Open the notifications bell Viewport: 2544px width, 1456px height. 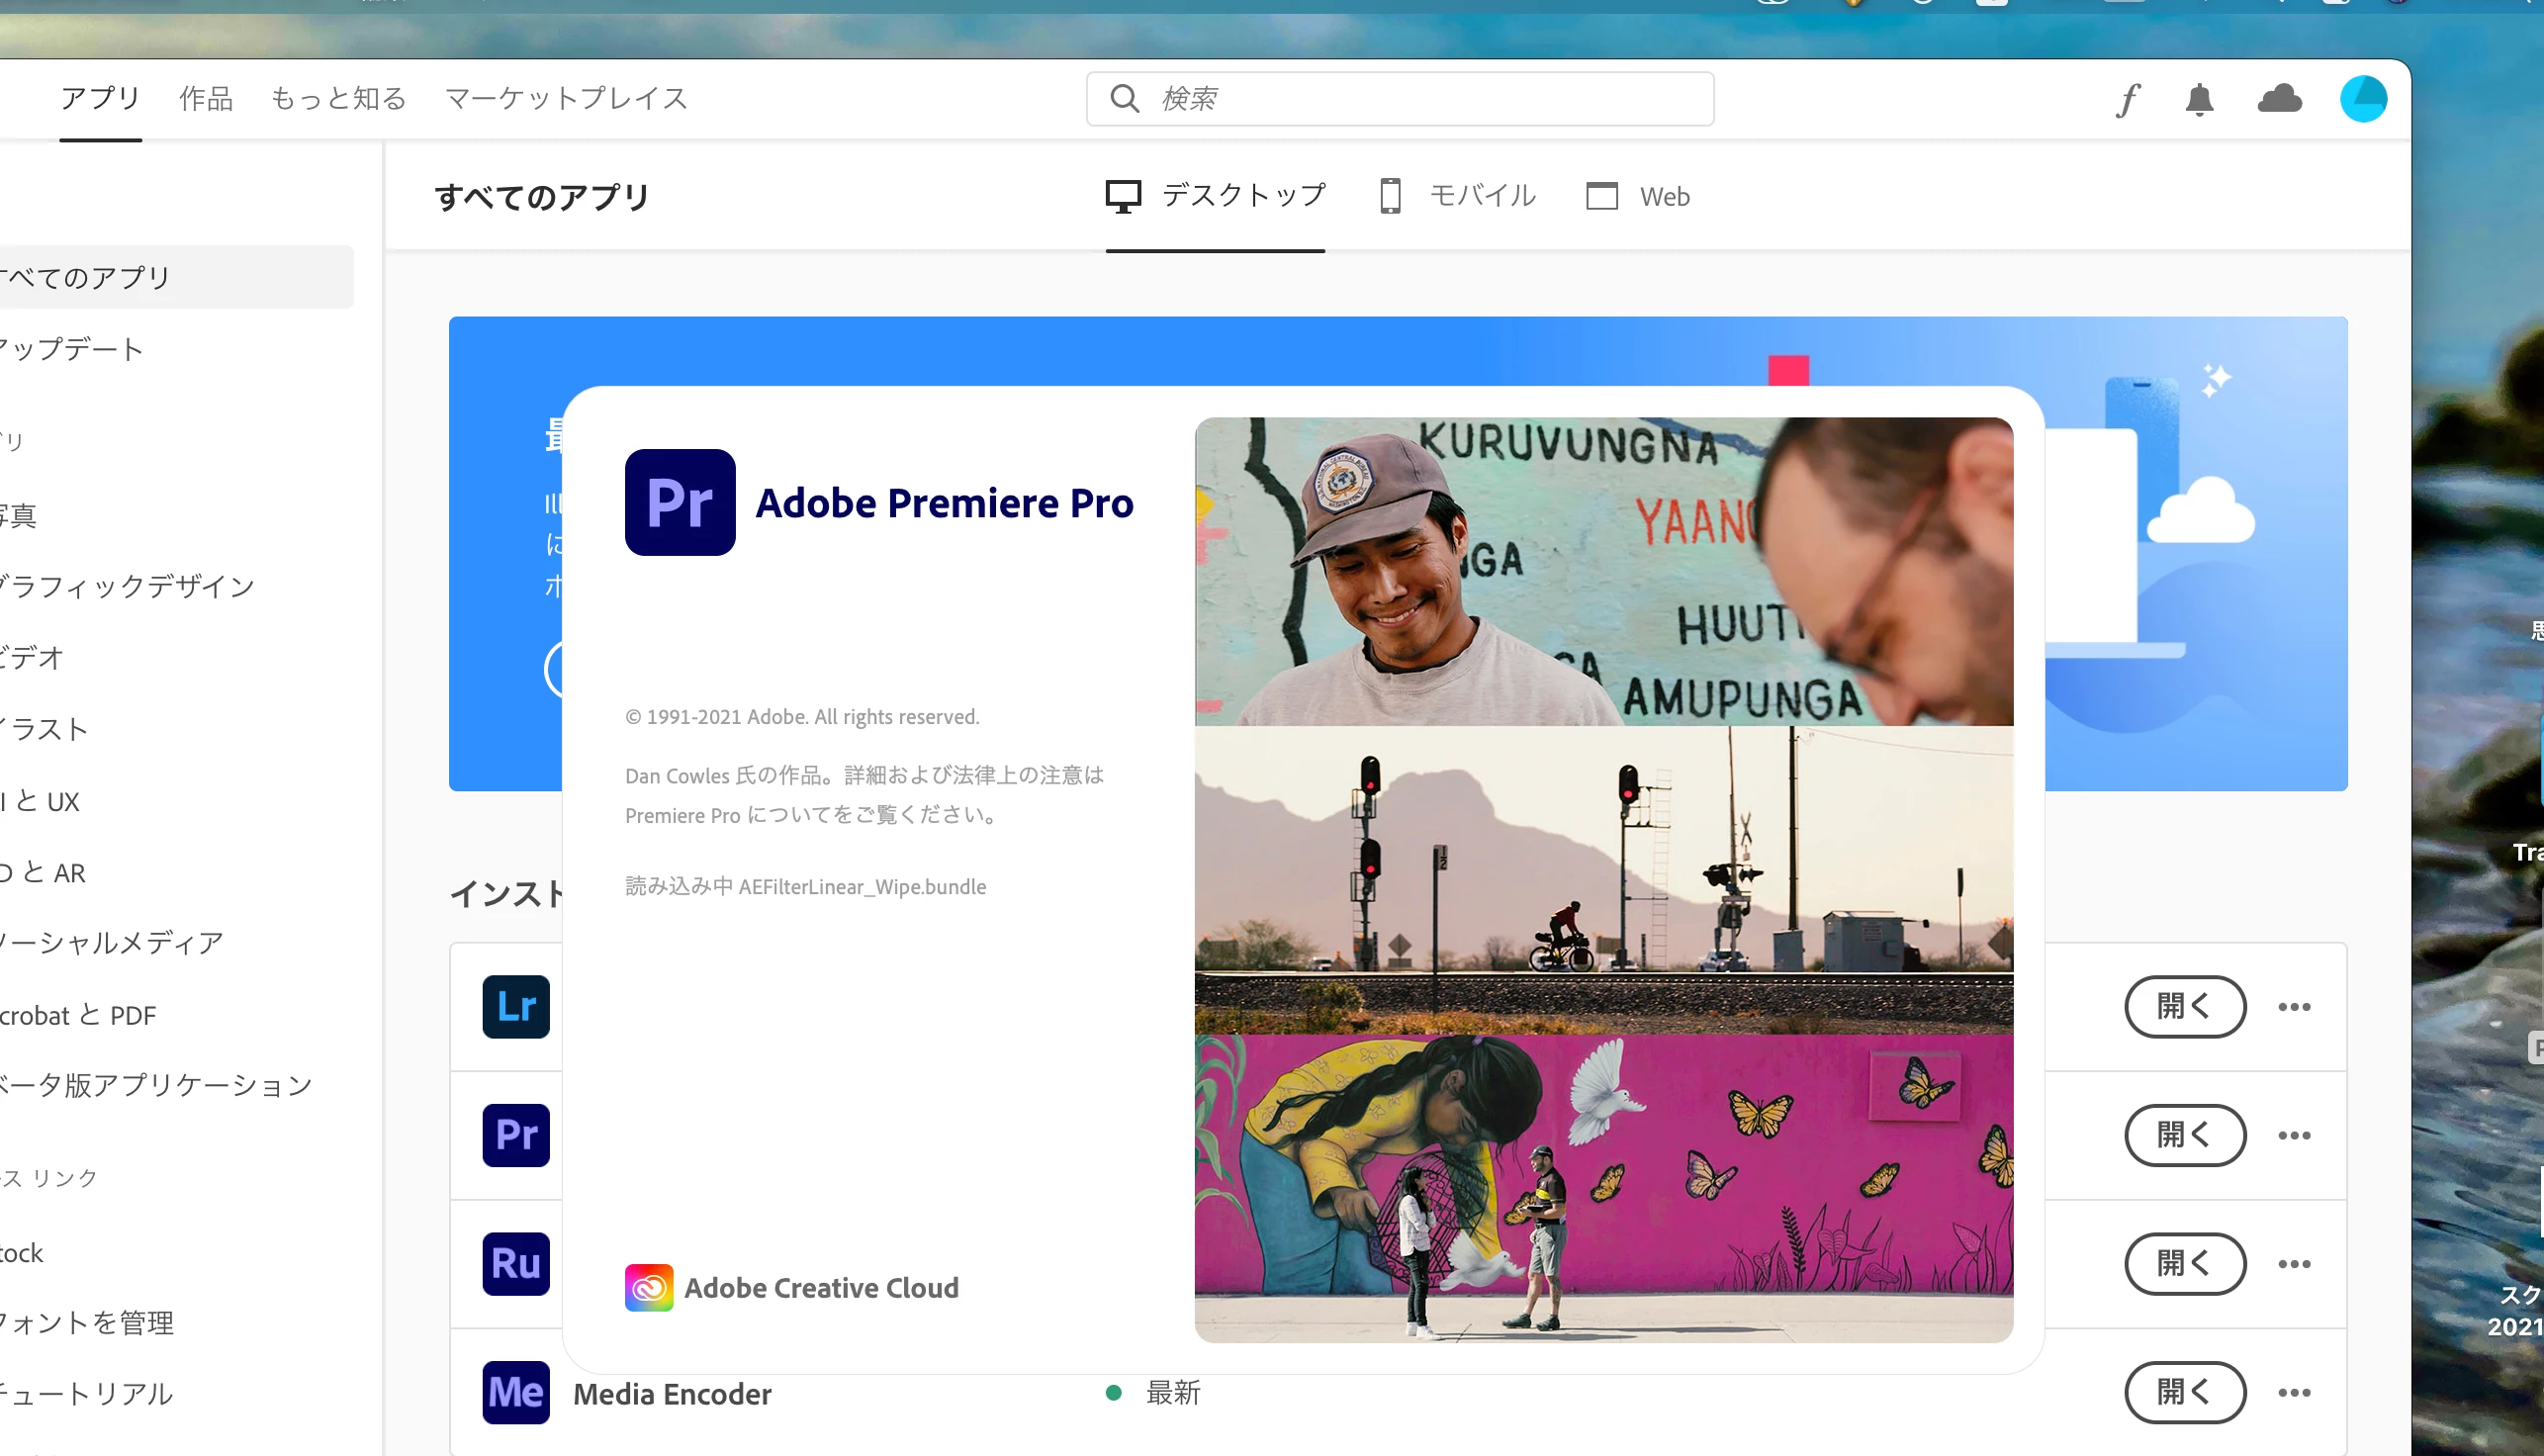(x=2199, y=100)
